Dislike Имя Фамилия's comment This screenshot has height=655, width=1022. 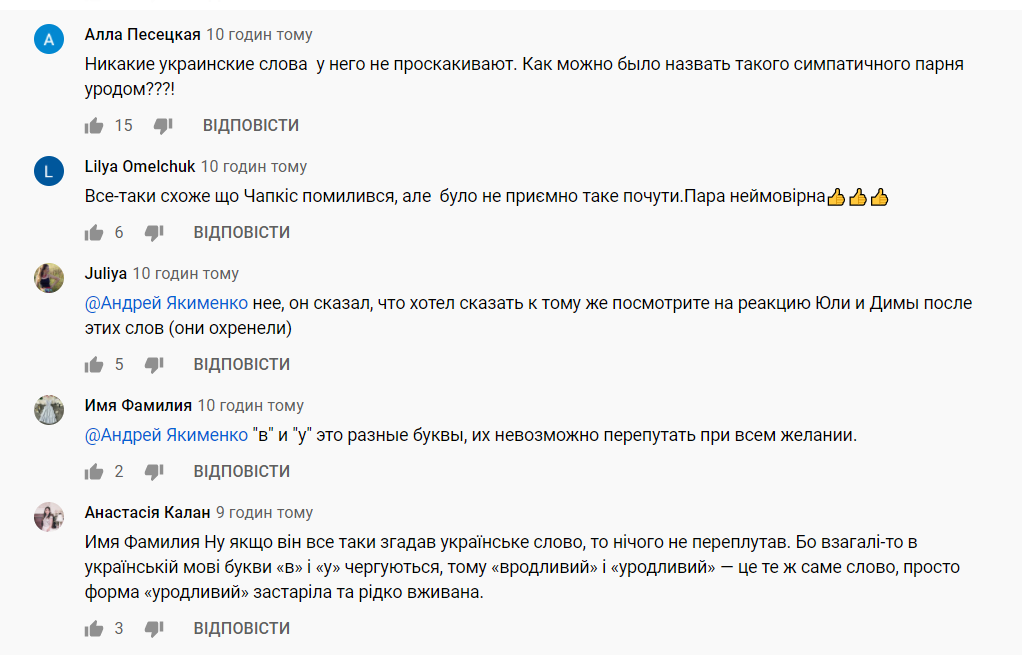[154, 472]
